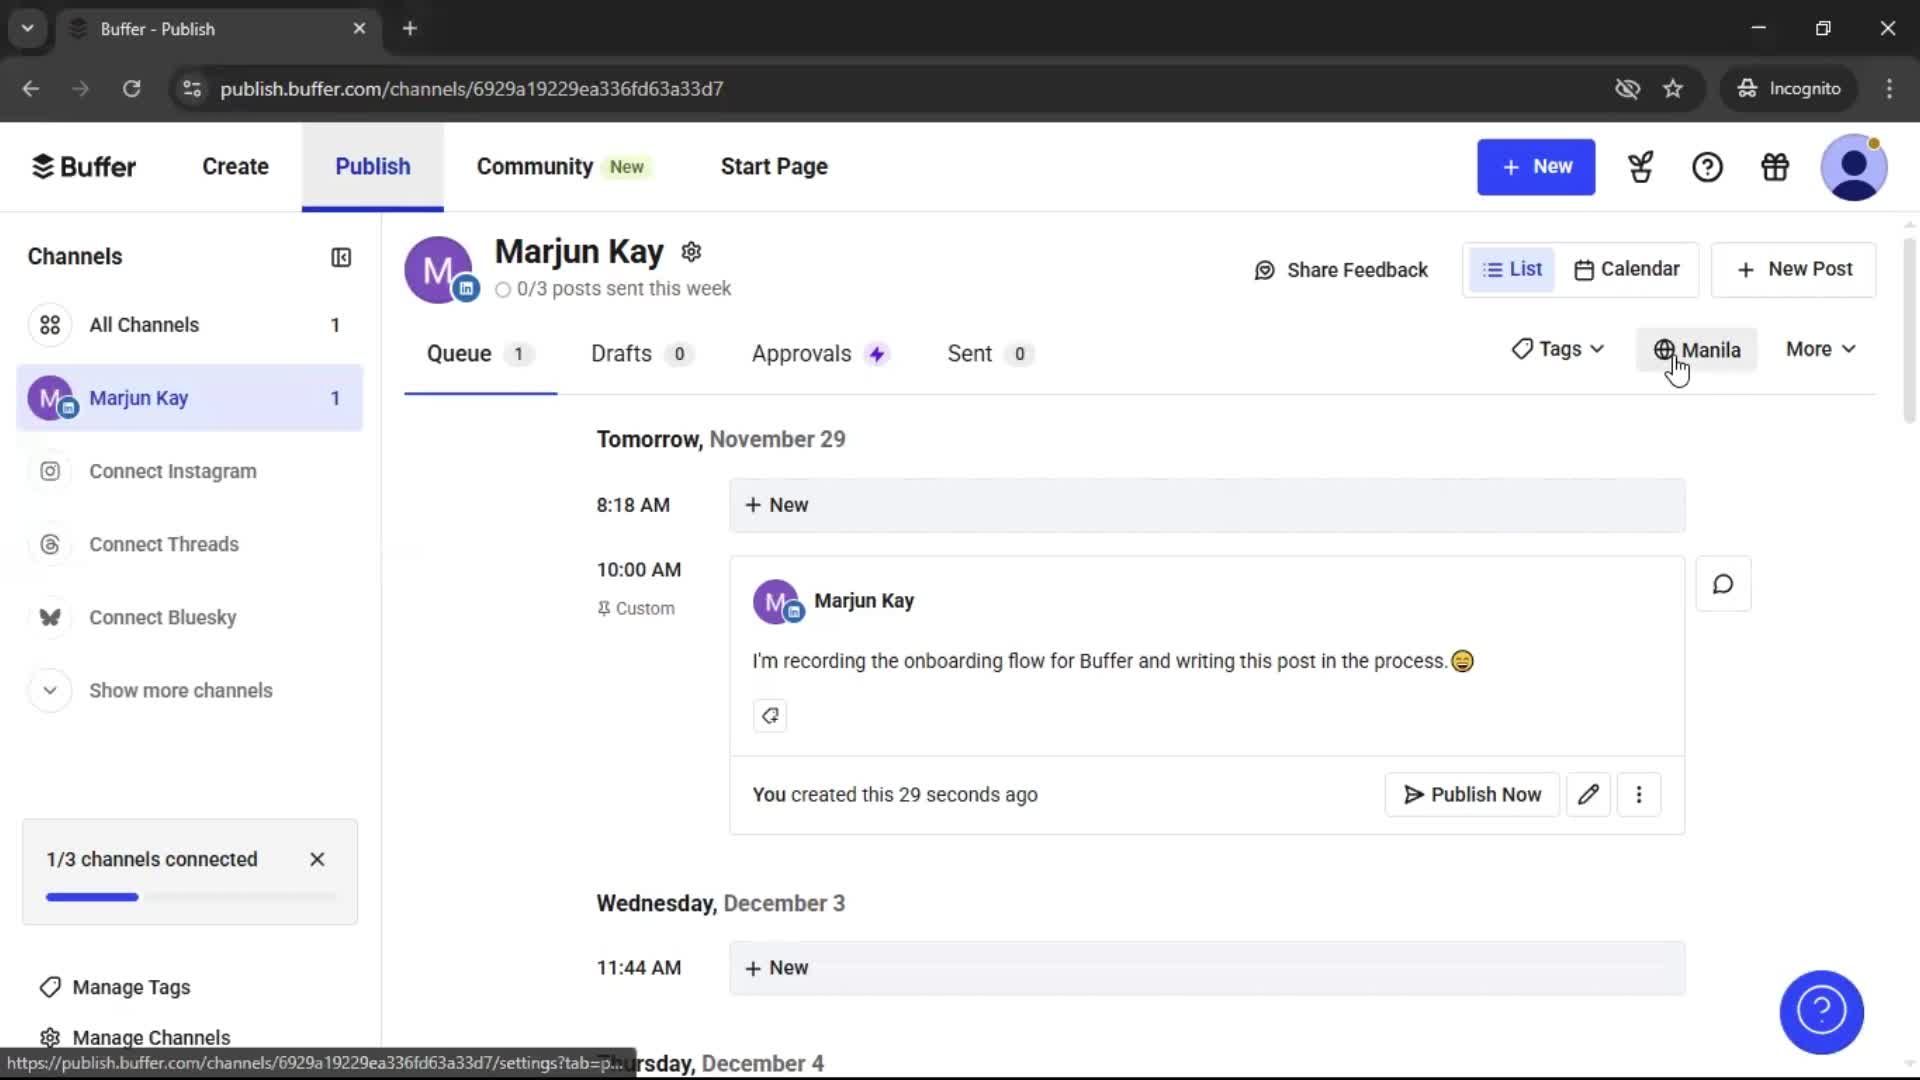Open the floating help widget at bottom right
This screenshot has width=1920, height=1080.
coord(1820,1012)
